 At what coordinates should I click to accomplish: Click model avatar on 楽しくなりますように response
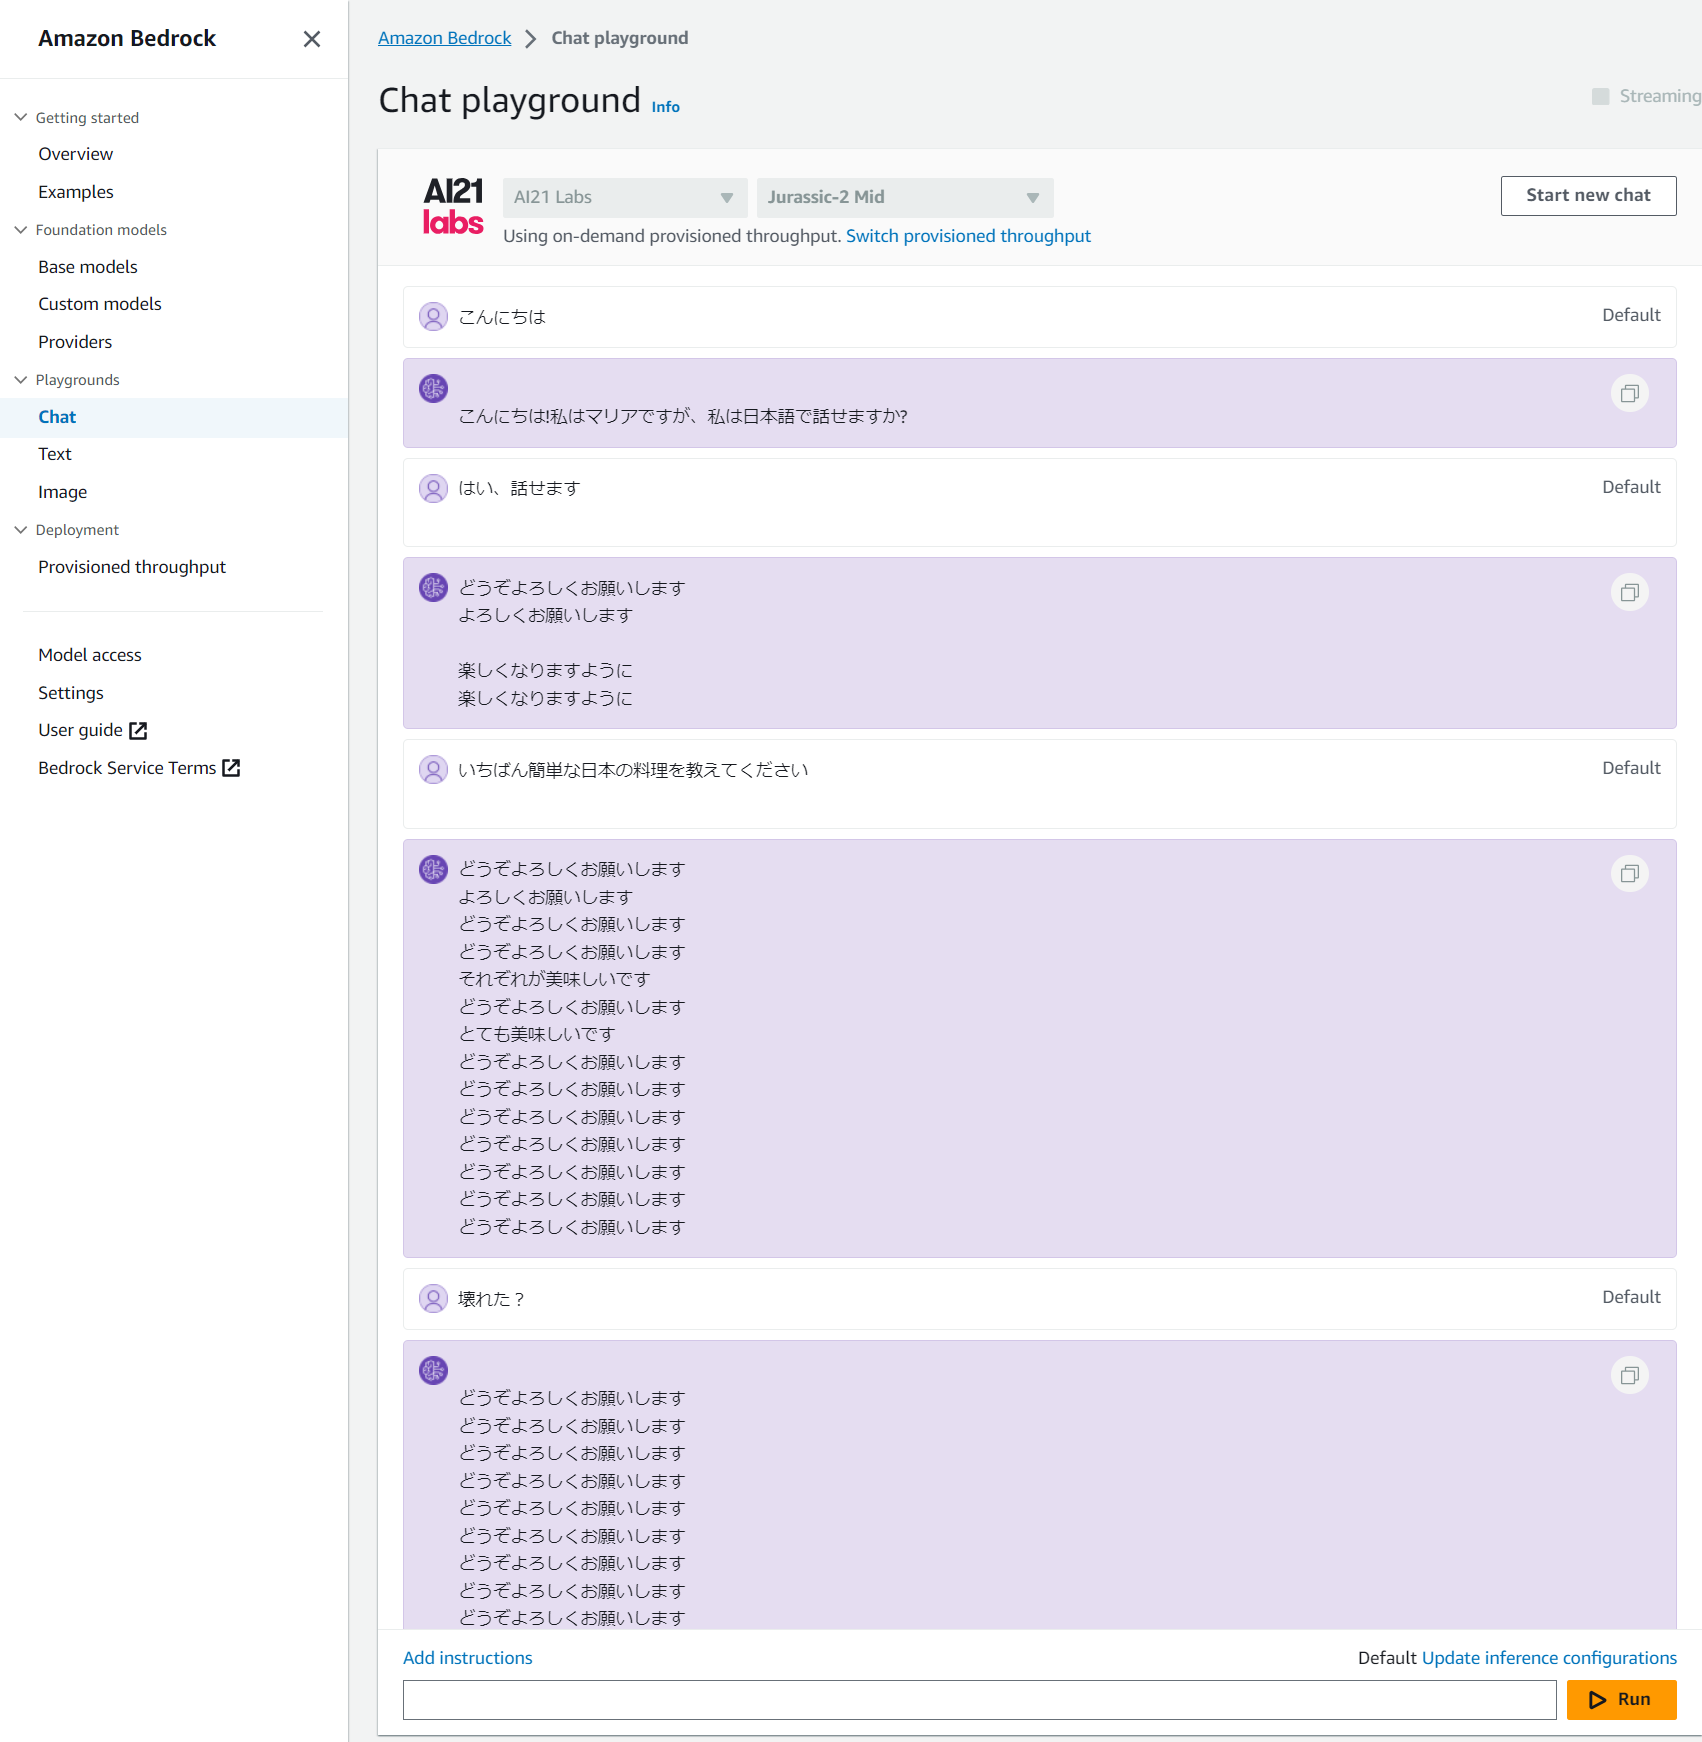click(433, 587)
